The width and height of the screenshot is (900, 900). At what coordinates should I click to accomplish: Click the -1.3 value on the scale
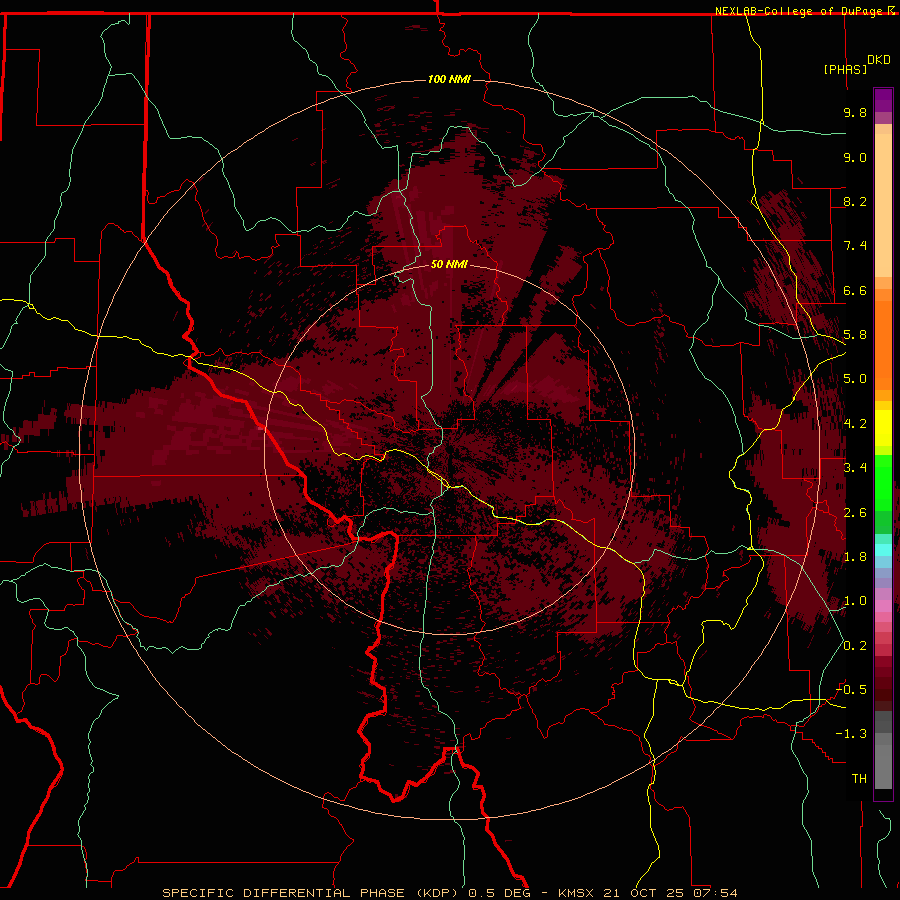coord(851,734)
